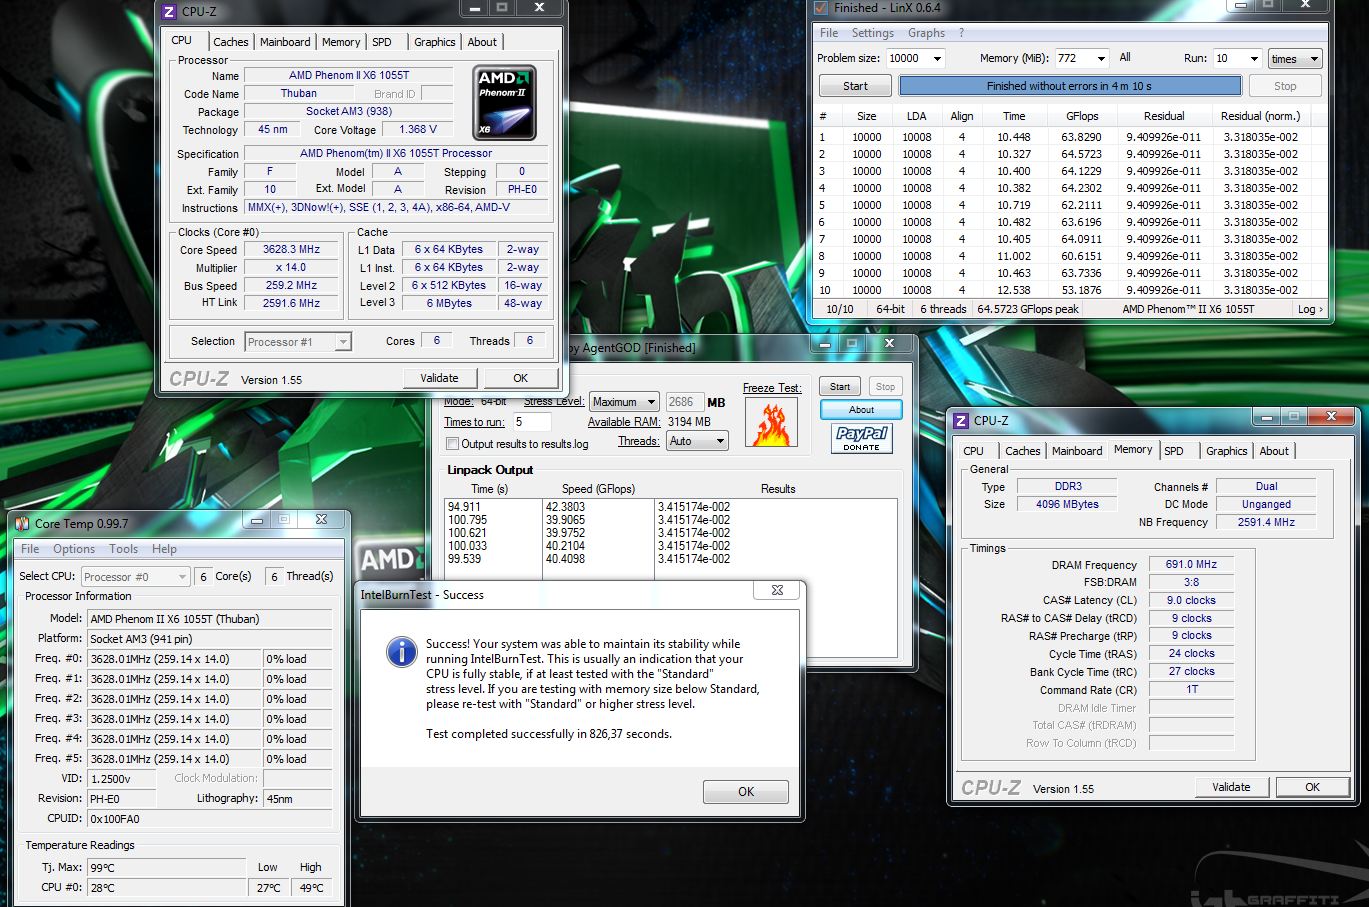Click Core Temp VID value 1.2500v
The image size is (1369, 907).
point(121,778)
